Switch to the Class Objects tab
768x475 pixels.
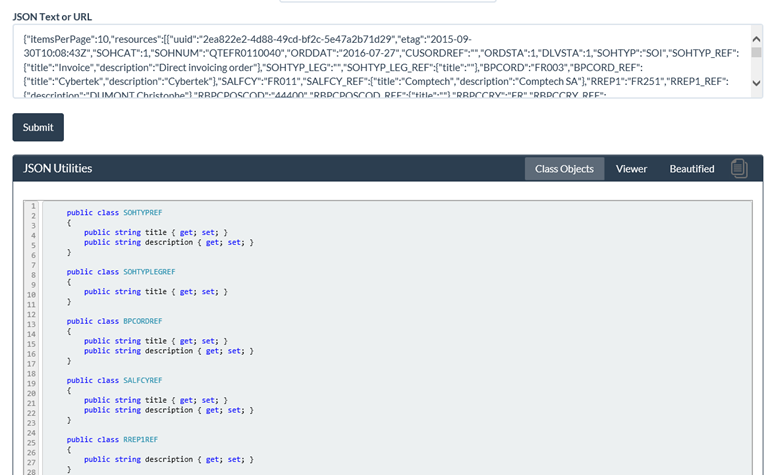coord(564,169)
